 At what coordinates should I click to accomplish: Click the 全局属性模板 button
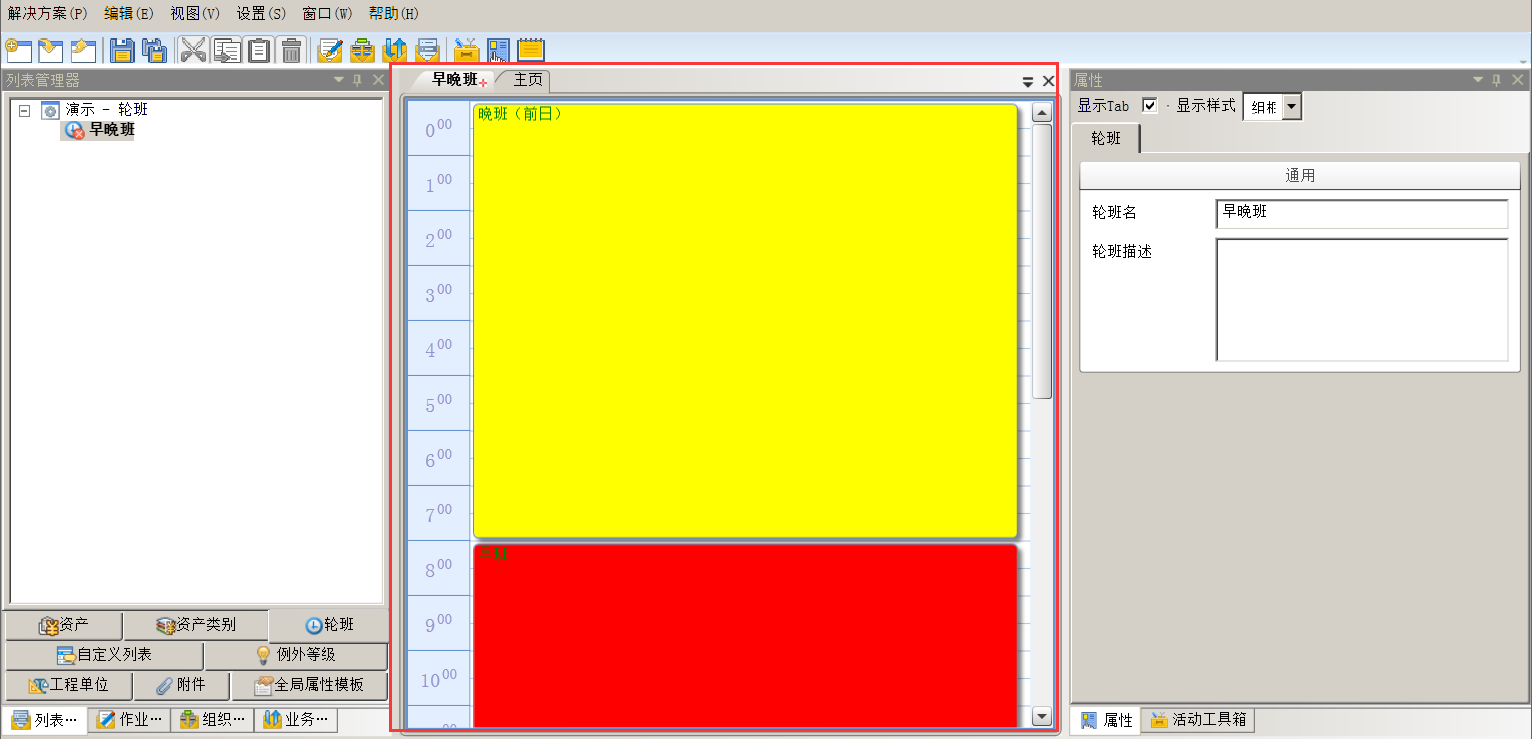pyautogui.click(x=309, y=686)
